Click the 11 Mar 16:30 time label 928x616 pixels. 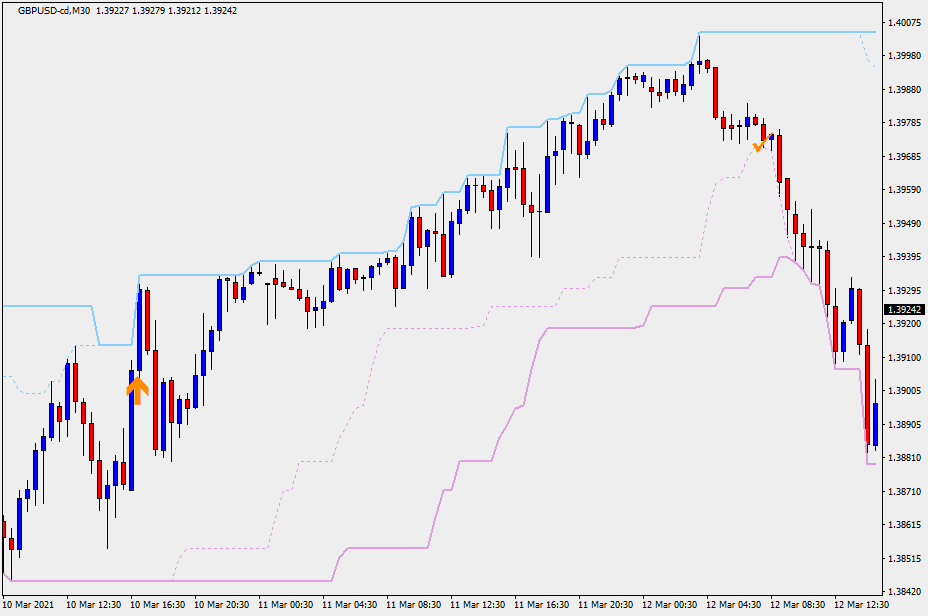[x=543, y=605]
